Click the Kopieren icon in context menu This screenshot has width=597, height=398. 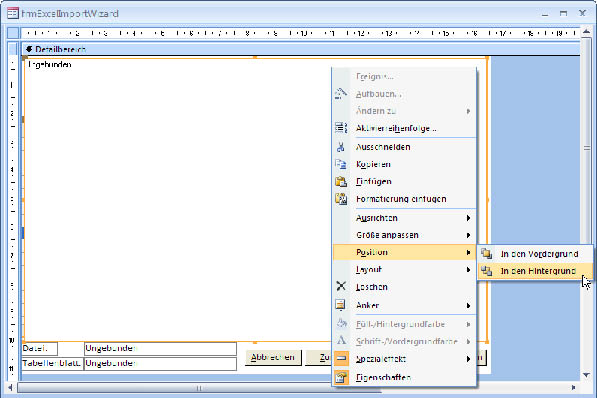[x=341, y=164]
